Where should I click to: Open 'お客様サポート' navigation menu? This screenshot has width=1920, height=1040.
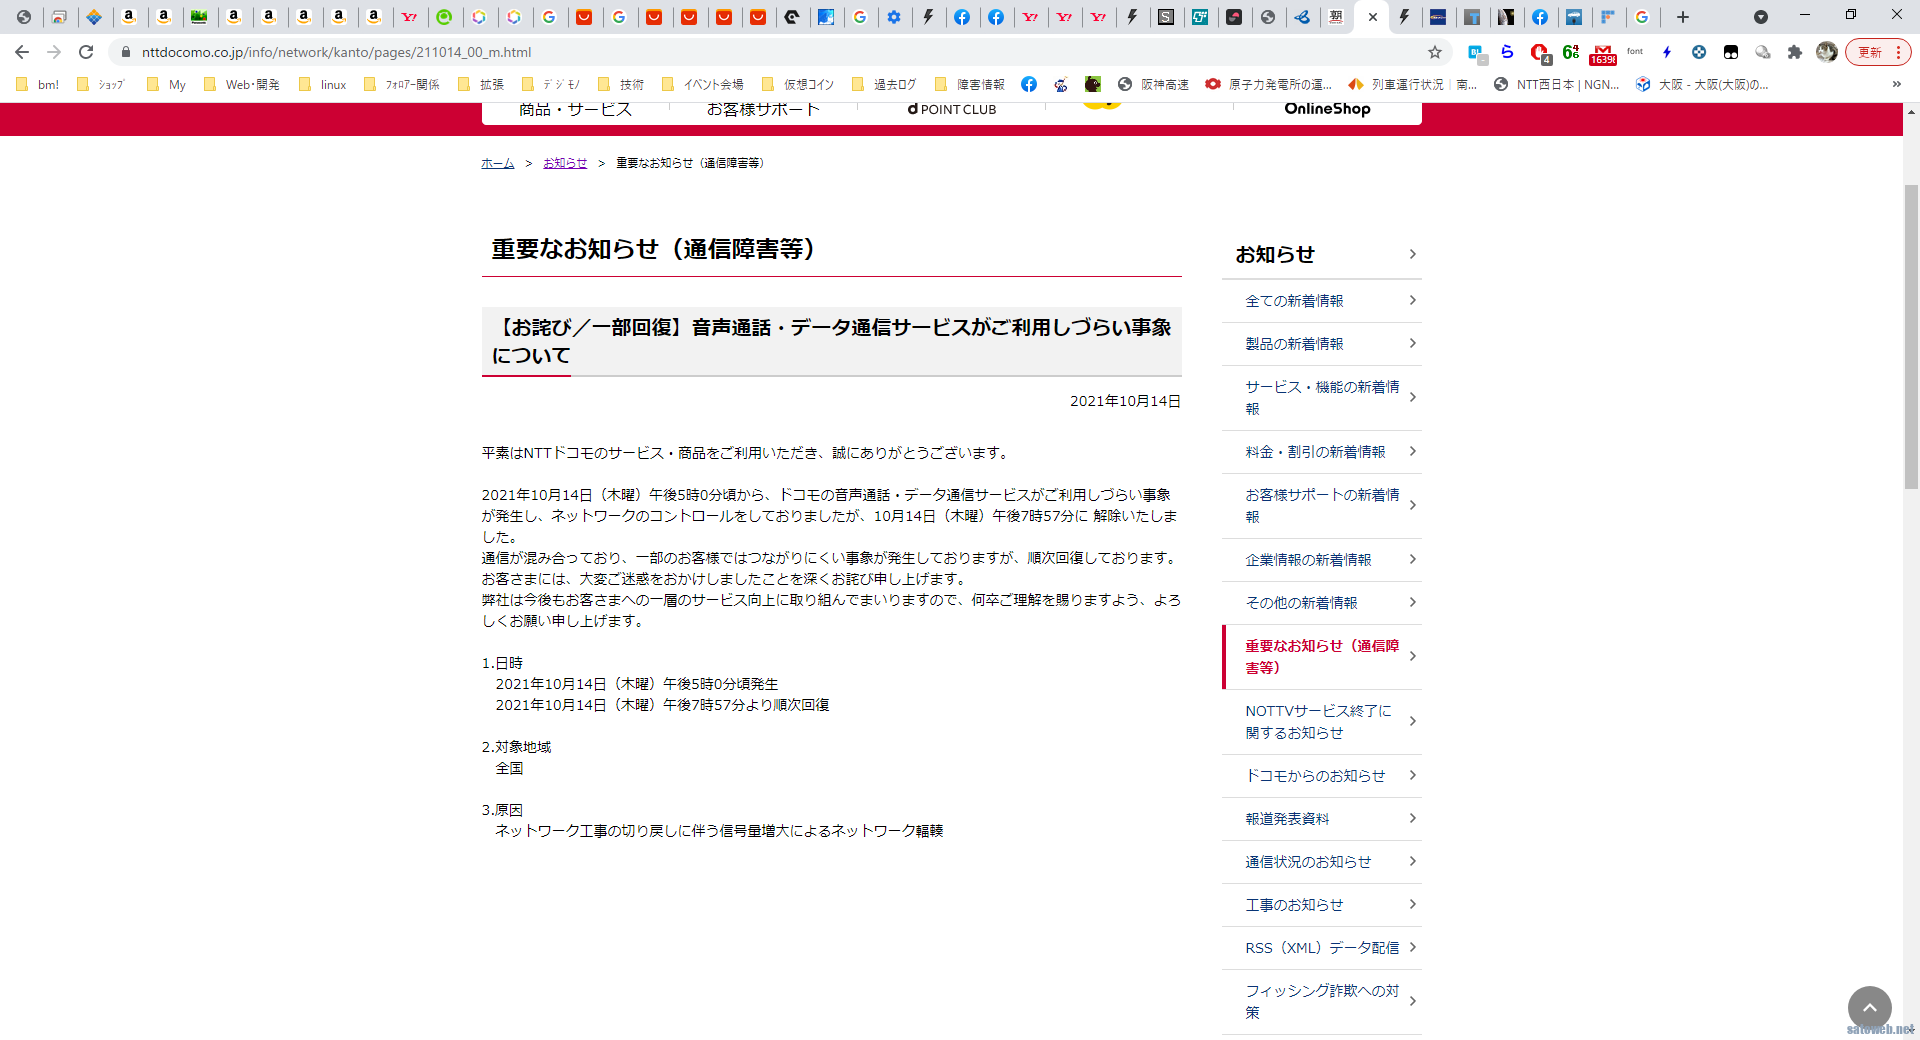pos(763,109)
